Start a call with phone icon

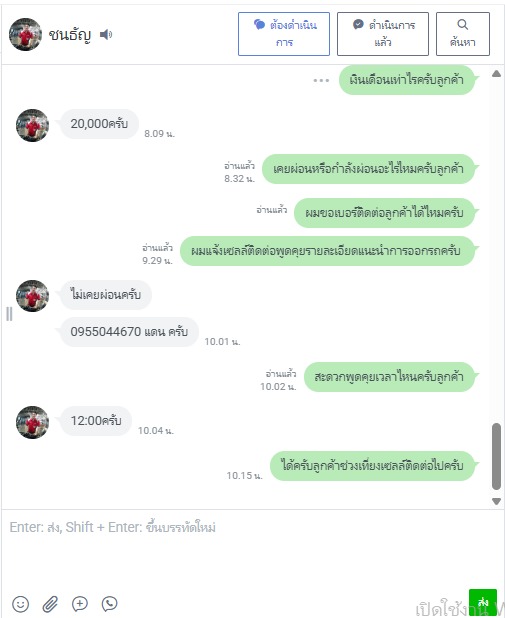pyautogui.click(x=109, y=603)
